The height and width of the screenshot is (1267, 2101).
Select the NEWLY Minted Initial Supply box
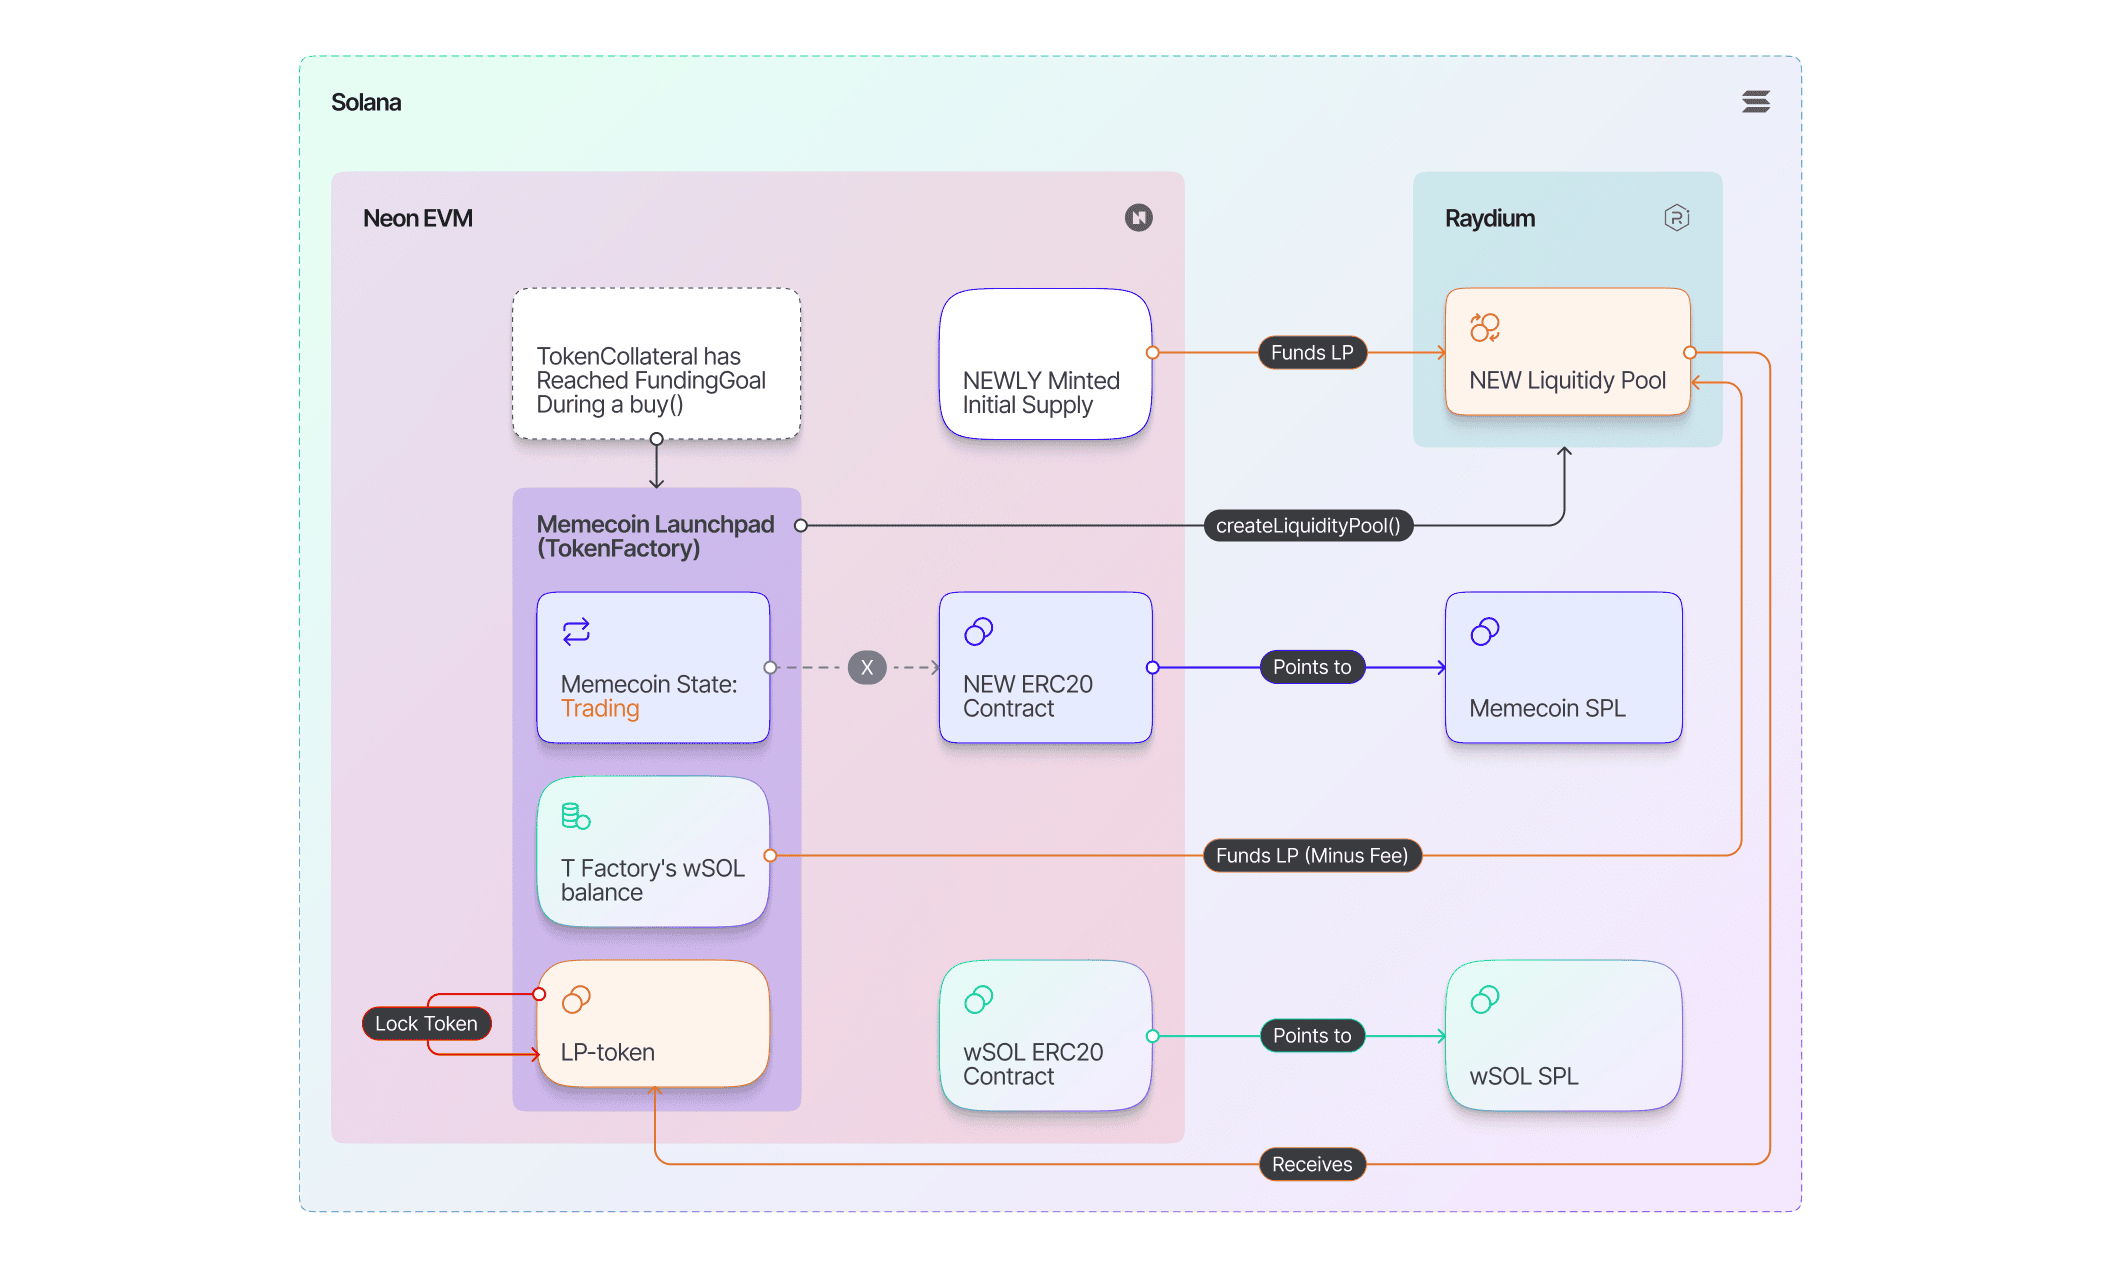[1045, 364]
